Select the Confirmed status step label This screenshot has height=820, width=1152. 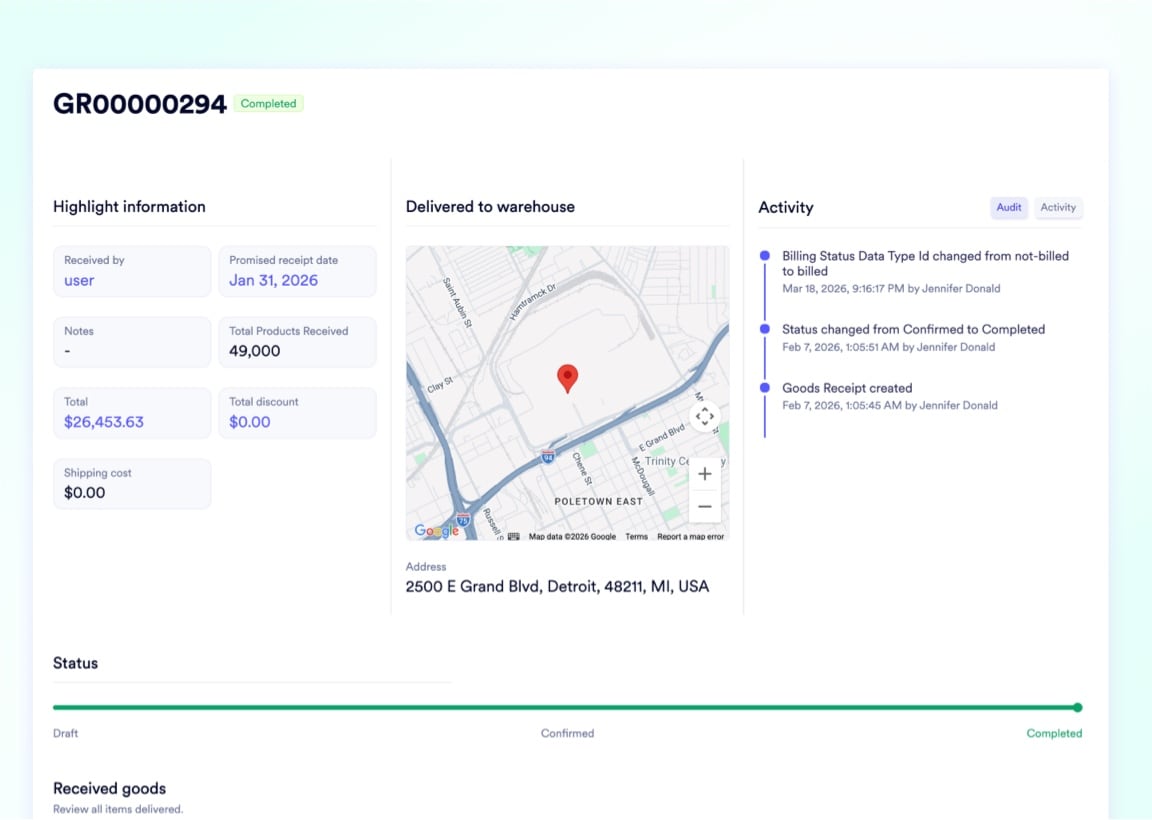coord(567,733)
